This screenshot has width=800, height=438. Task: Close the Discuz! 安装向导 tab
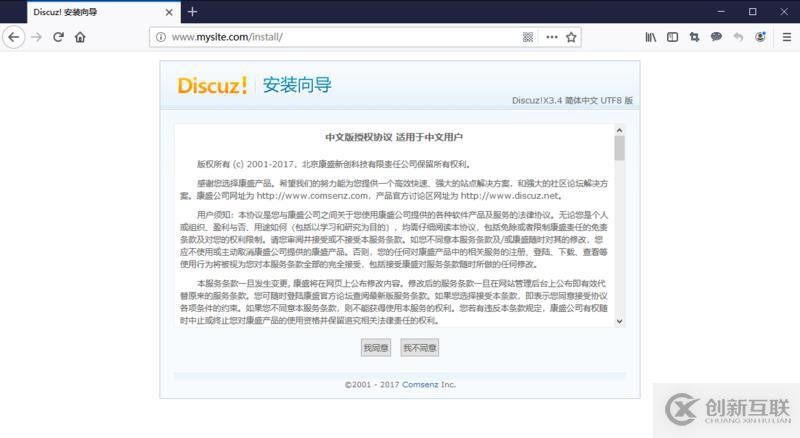169,12
